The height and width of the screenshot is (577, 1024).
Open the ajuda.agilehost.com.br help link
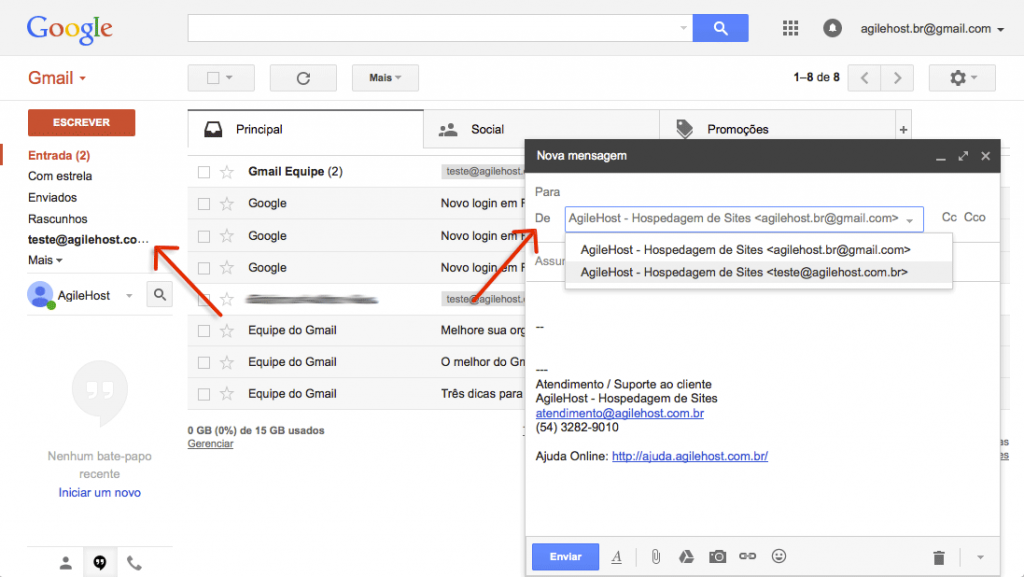point(690,456)
